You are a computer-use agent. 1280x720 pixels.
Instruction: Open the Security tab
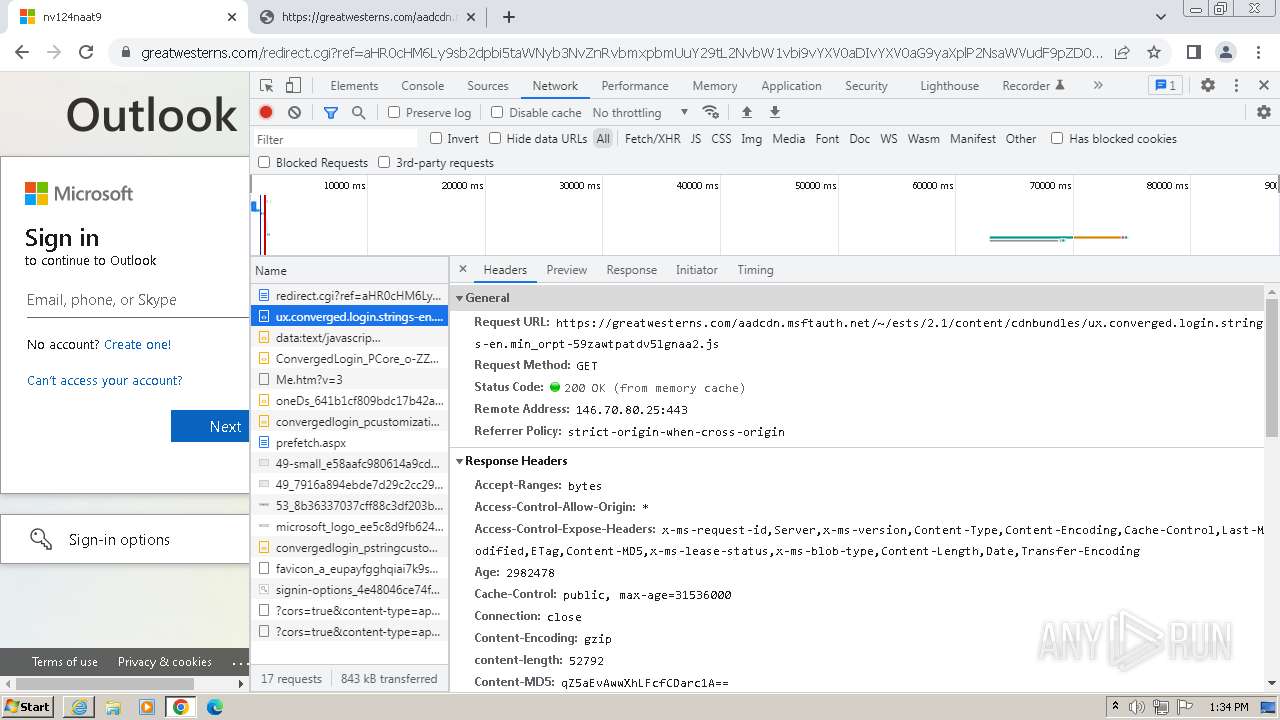[x=866, y=86]
